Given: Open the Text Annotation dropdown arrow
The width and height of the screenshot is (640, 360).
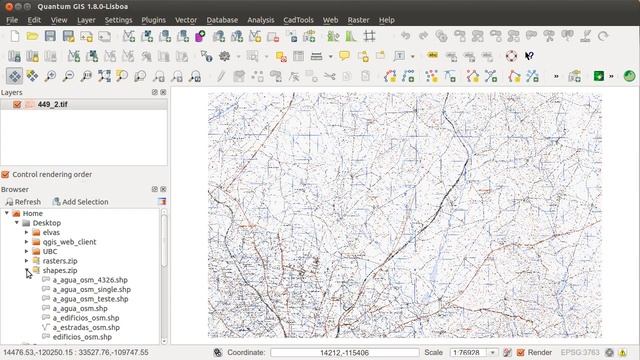Looking at the screenshot, I should (x=413, y=56).
